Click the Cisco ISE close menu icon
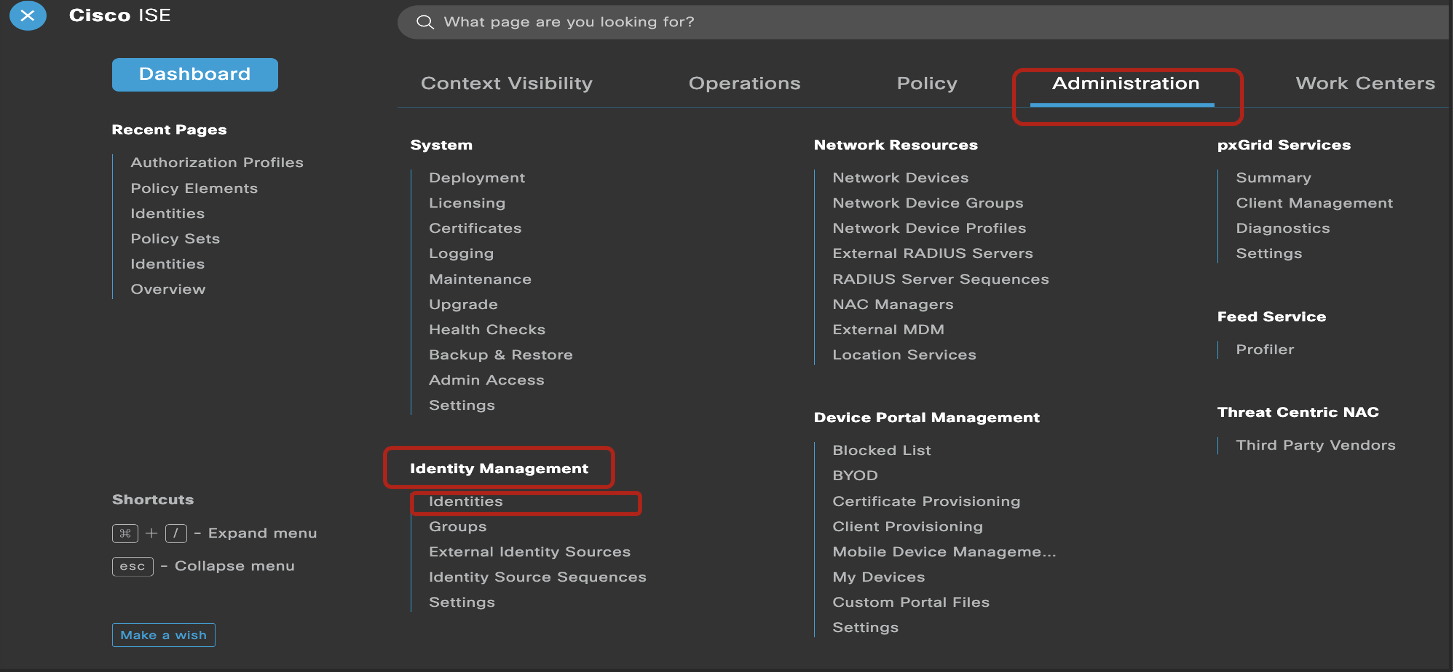Screen dimensions: 1454x672 (27, 16)
